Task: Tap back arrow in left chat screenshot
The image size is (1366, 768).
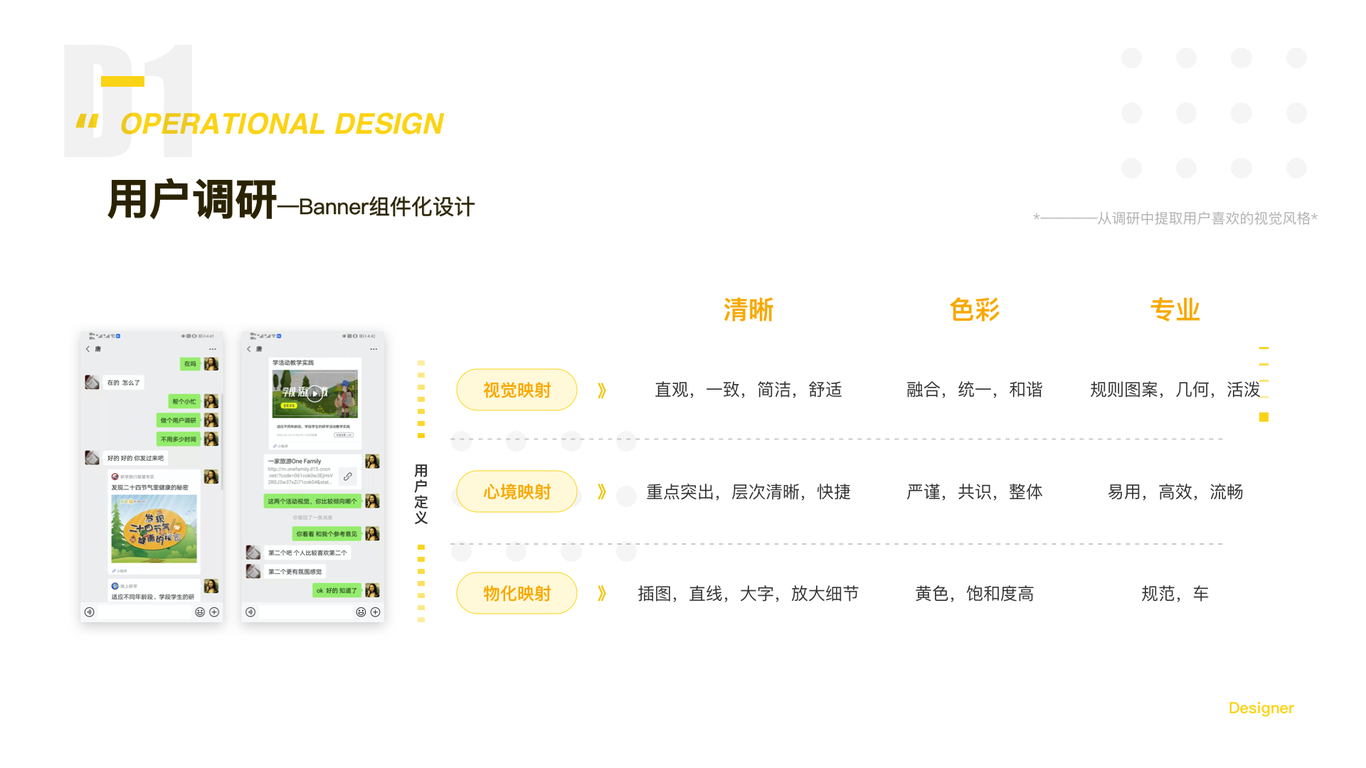Action: [88, 349]
